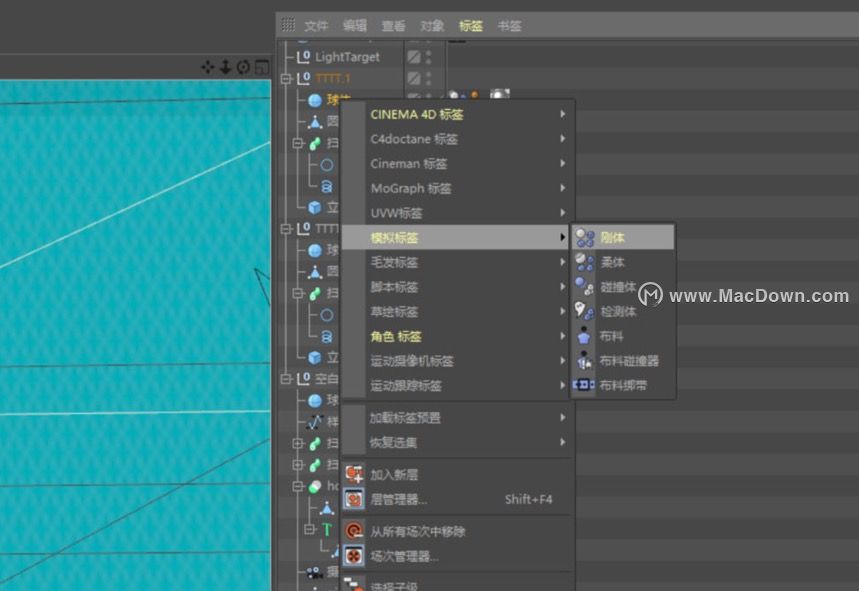859x591 pixels.
Task: Open CINEMA 4D 标签 submenu
Action: point(457,114)
